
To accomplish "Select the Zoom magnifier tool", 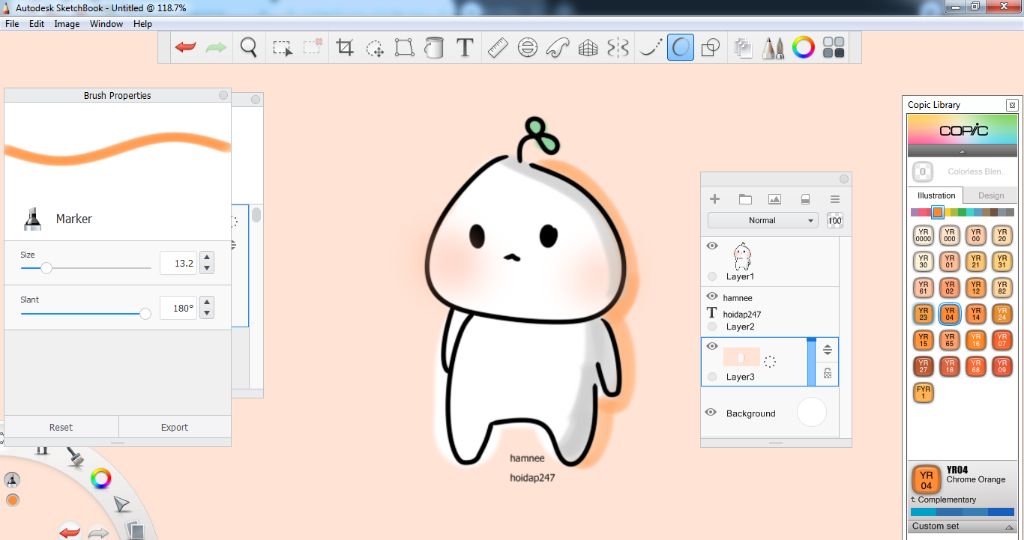I will (249, 47).
